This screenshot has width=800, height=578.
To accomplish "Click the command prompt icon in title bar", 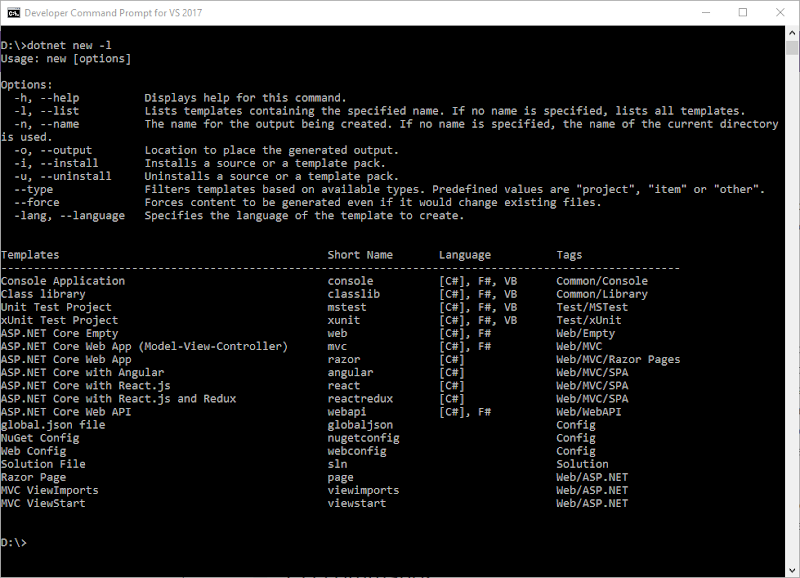I will (13, 13).
